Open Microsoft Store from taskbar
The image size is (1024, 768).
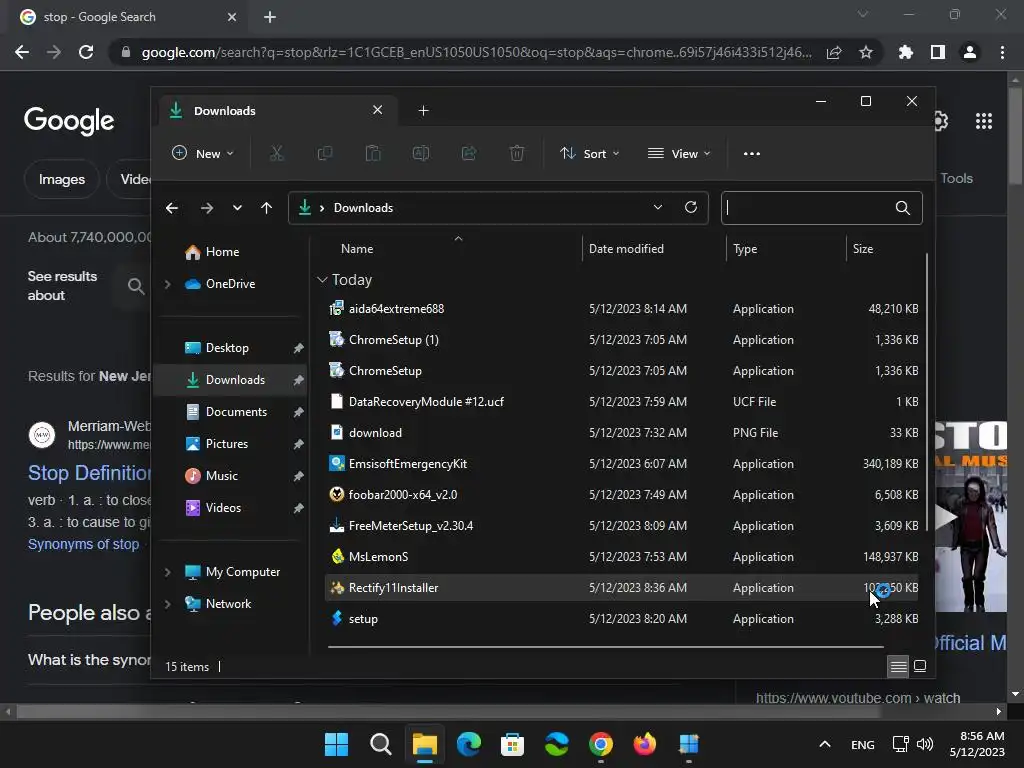tap(513, 744)
